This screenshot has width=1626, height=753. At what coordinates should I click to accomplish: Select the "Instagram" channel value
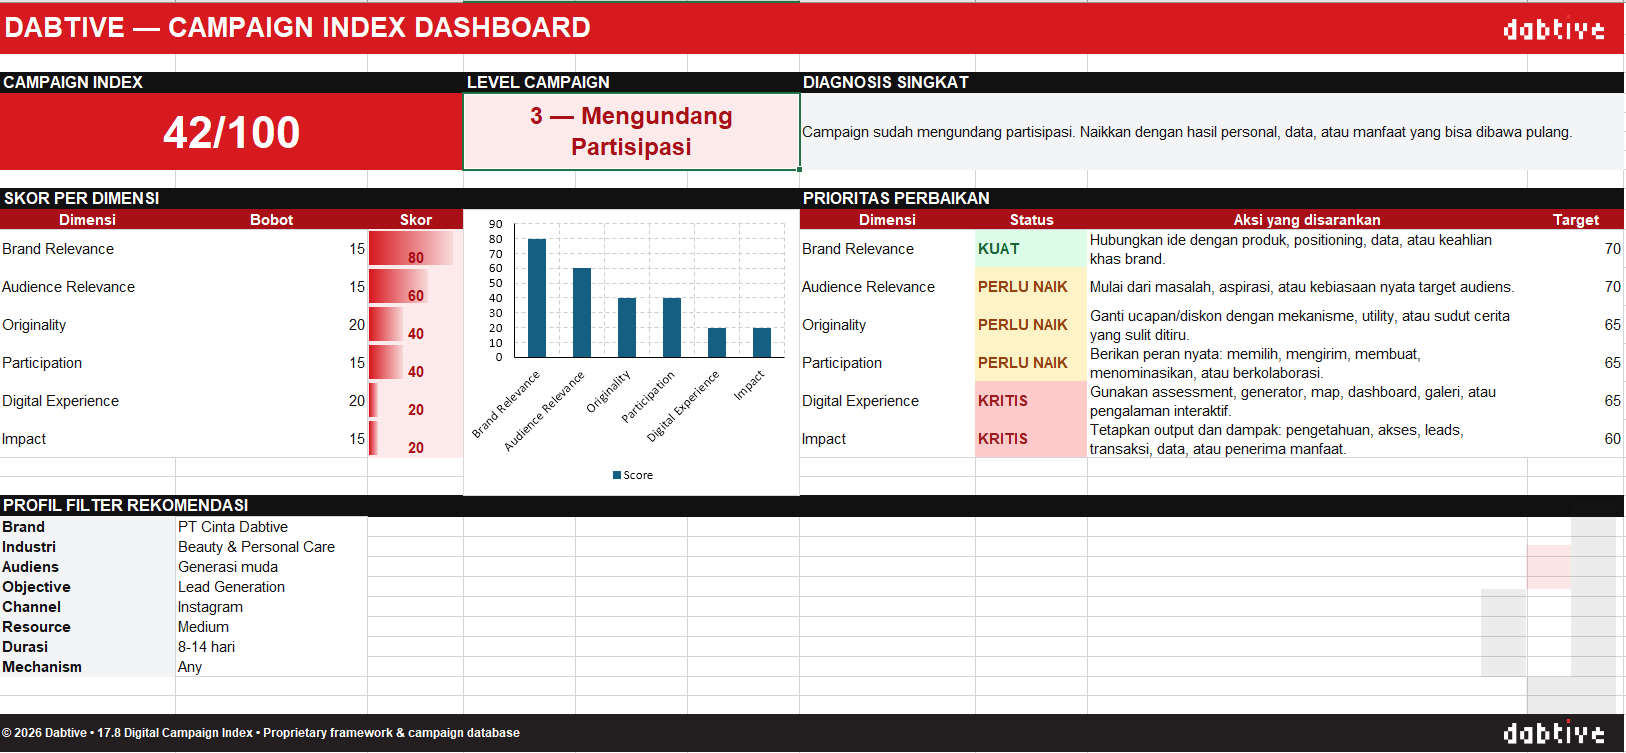click(210, 607)
